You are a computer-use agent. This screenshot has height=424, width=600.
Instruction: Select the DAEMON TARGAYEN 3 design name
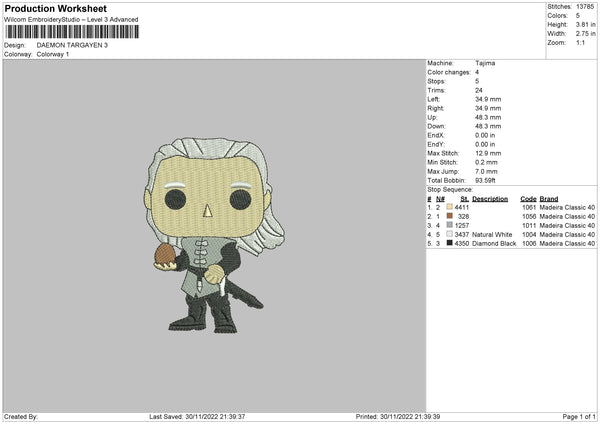click(x=72, y=45)
